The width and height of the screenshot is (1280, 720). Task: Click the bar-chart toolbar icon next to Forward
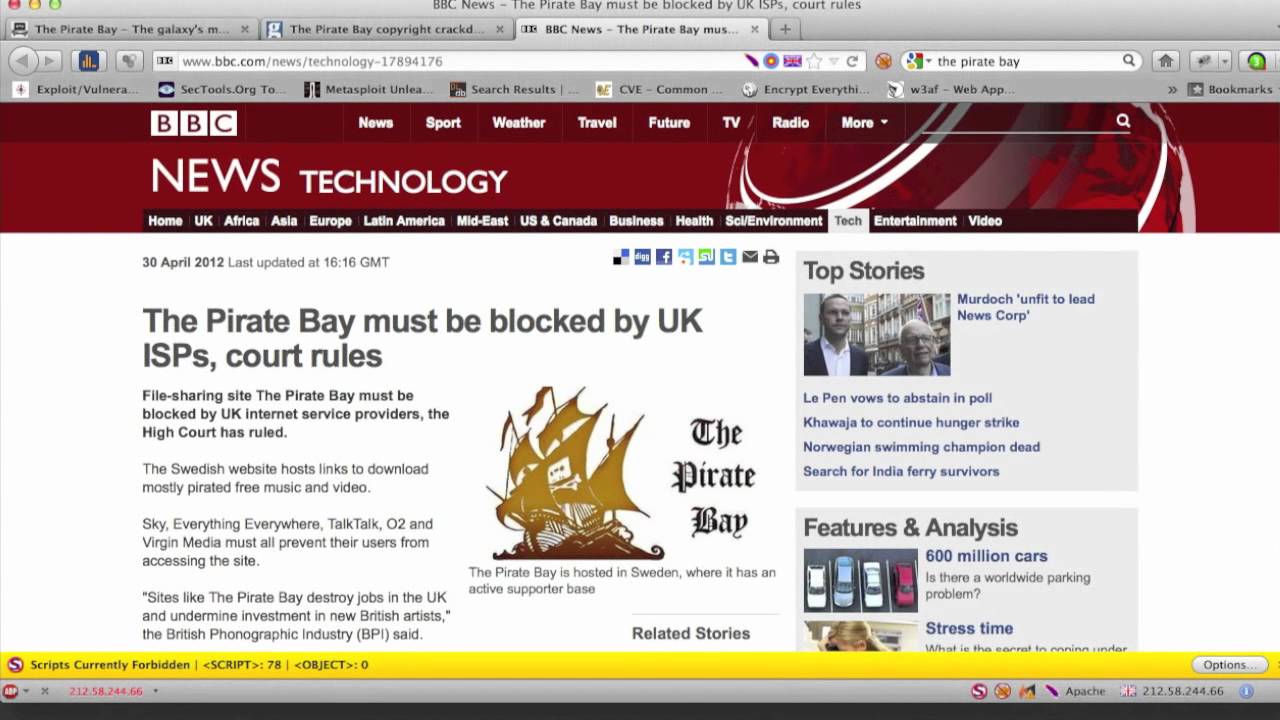point(88,61)
